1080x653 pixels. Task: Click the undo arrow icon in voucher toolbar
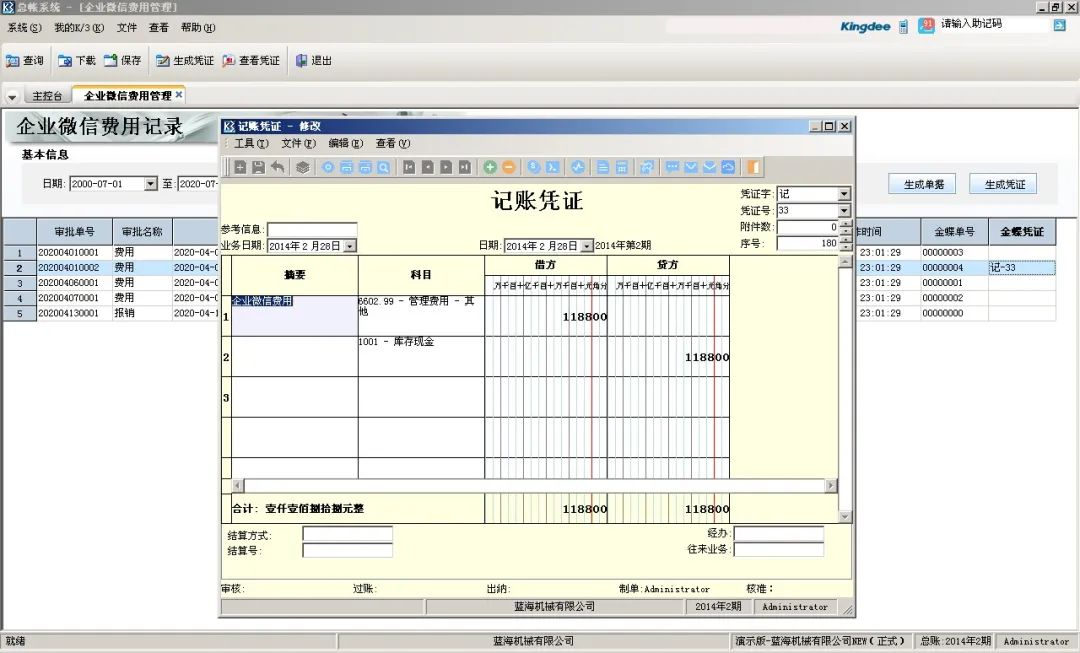coord(277,167)
